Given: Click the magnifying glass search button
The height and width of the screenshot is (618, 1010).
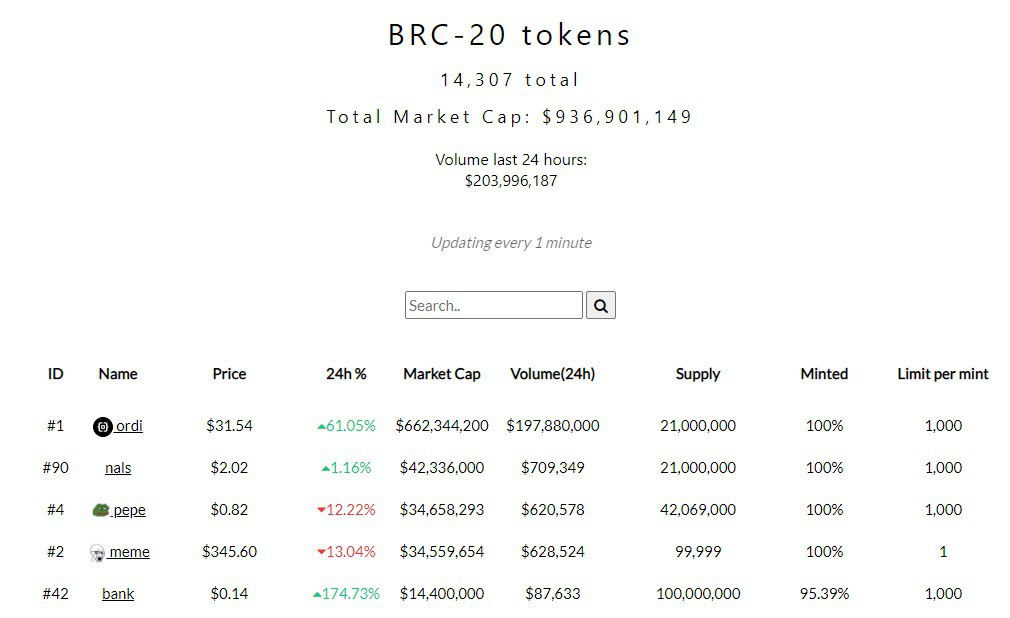Looking at the screenshot, I should click(x=600, y=305).
